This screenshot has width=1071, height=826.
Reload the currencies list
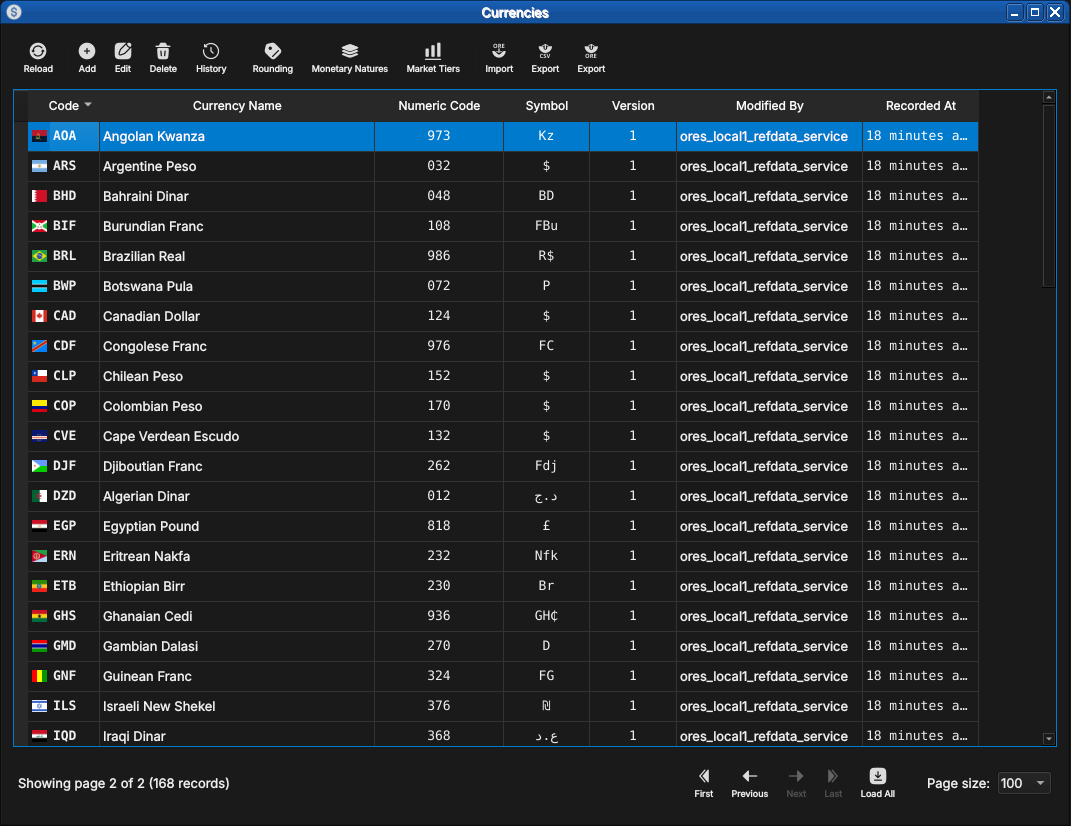pyautogui.click(x=38, y=58)
